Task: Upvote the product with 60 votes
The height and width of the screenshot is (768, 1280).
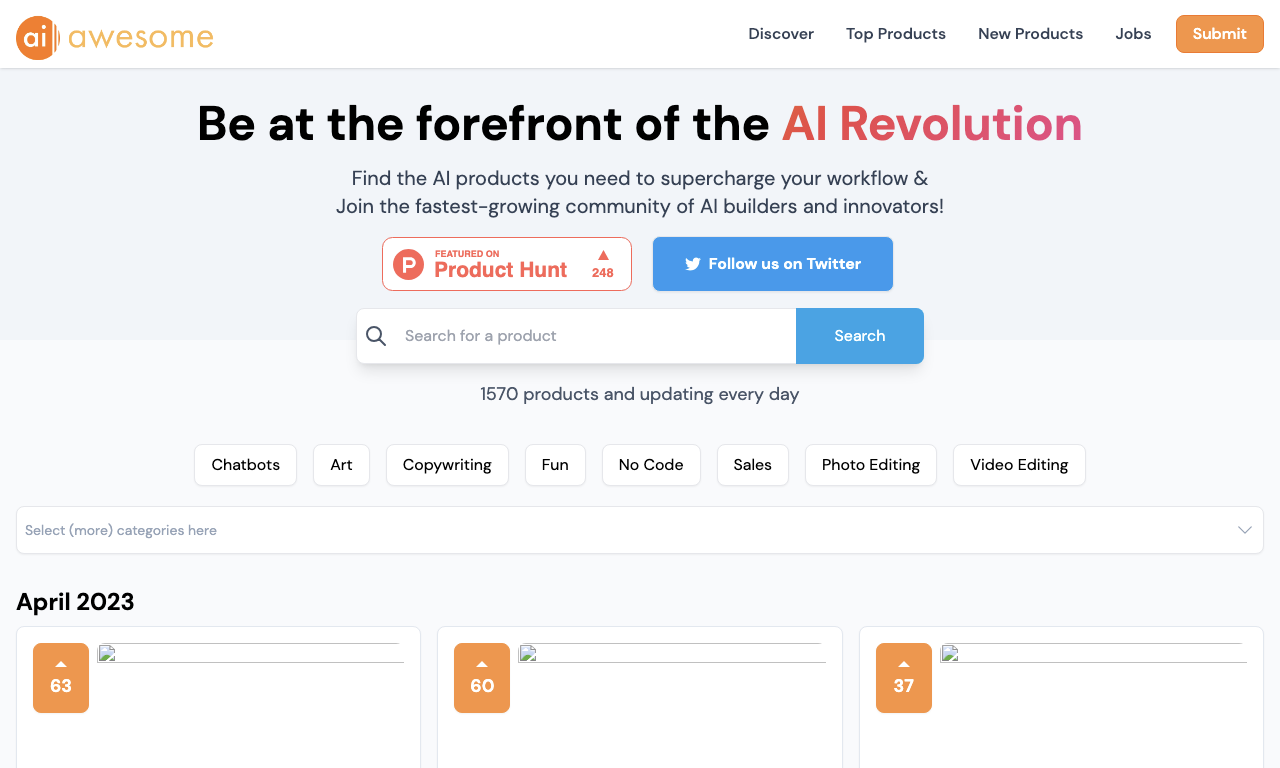Action: [482, 678]
